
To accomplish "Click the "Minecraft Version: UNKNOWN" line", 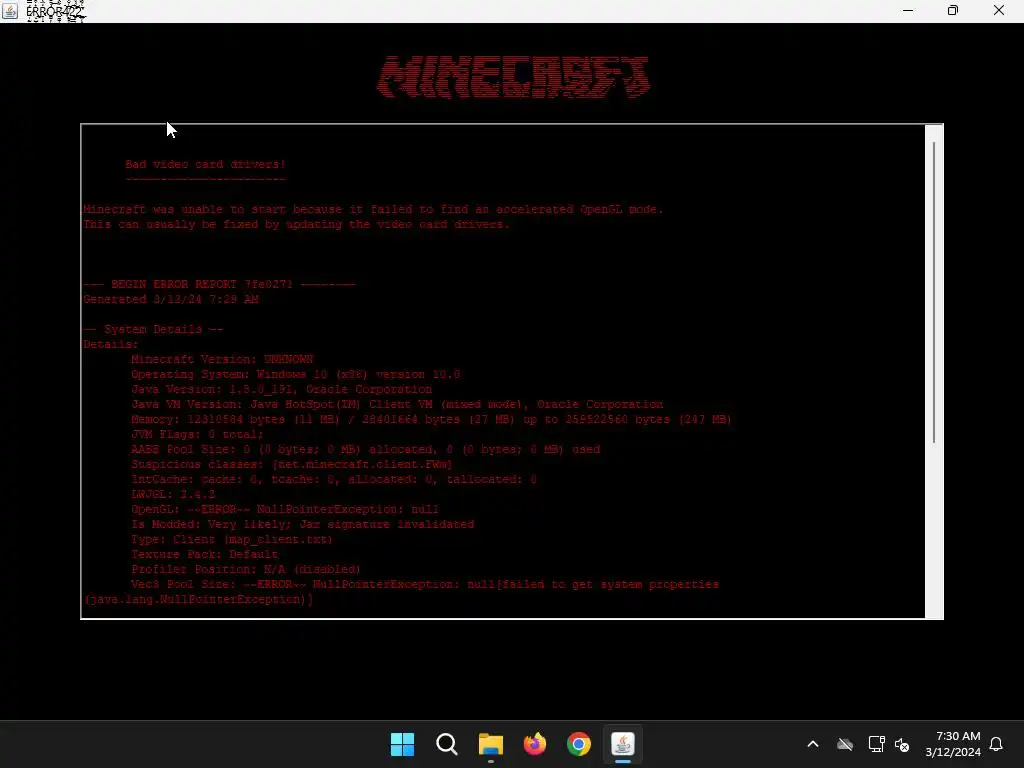I will (x=222, y=359).
